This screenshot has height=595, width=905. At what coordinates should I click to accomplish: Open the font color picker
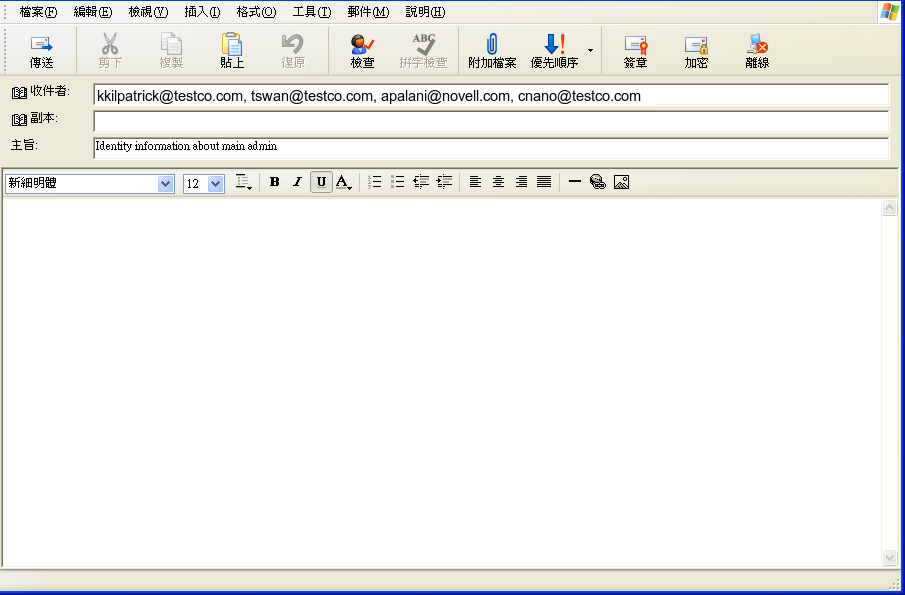(x=344, y=182)
